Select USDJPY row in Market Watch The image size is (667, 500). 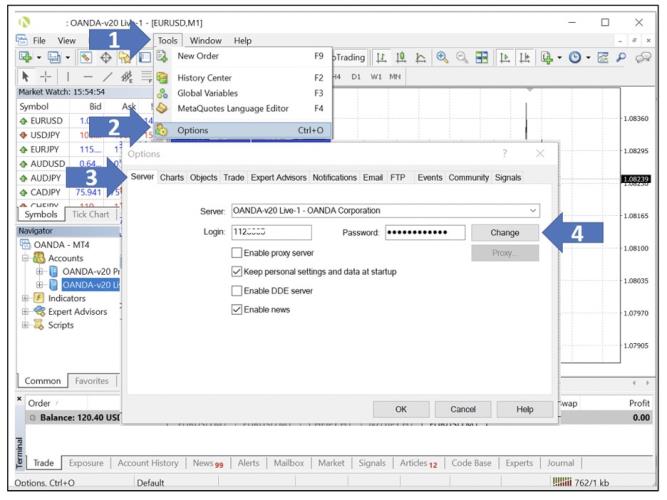[85, 135]
